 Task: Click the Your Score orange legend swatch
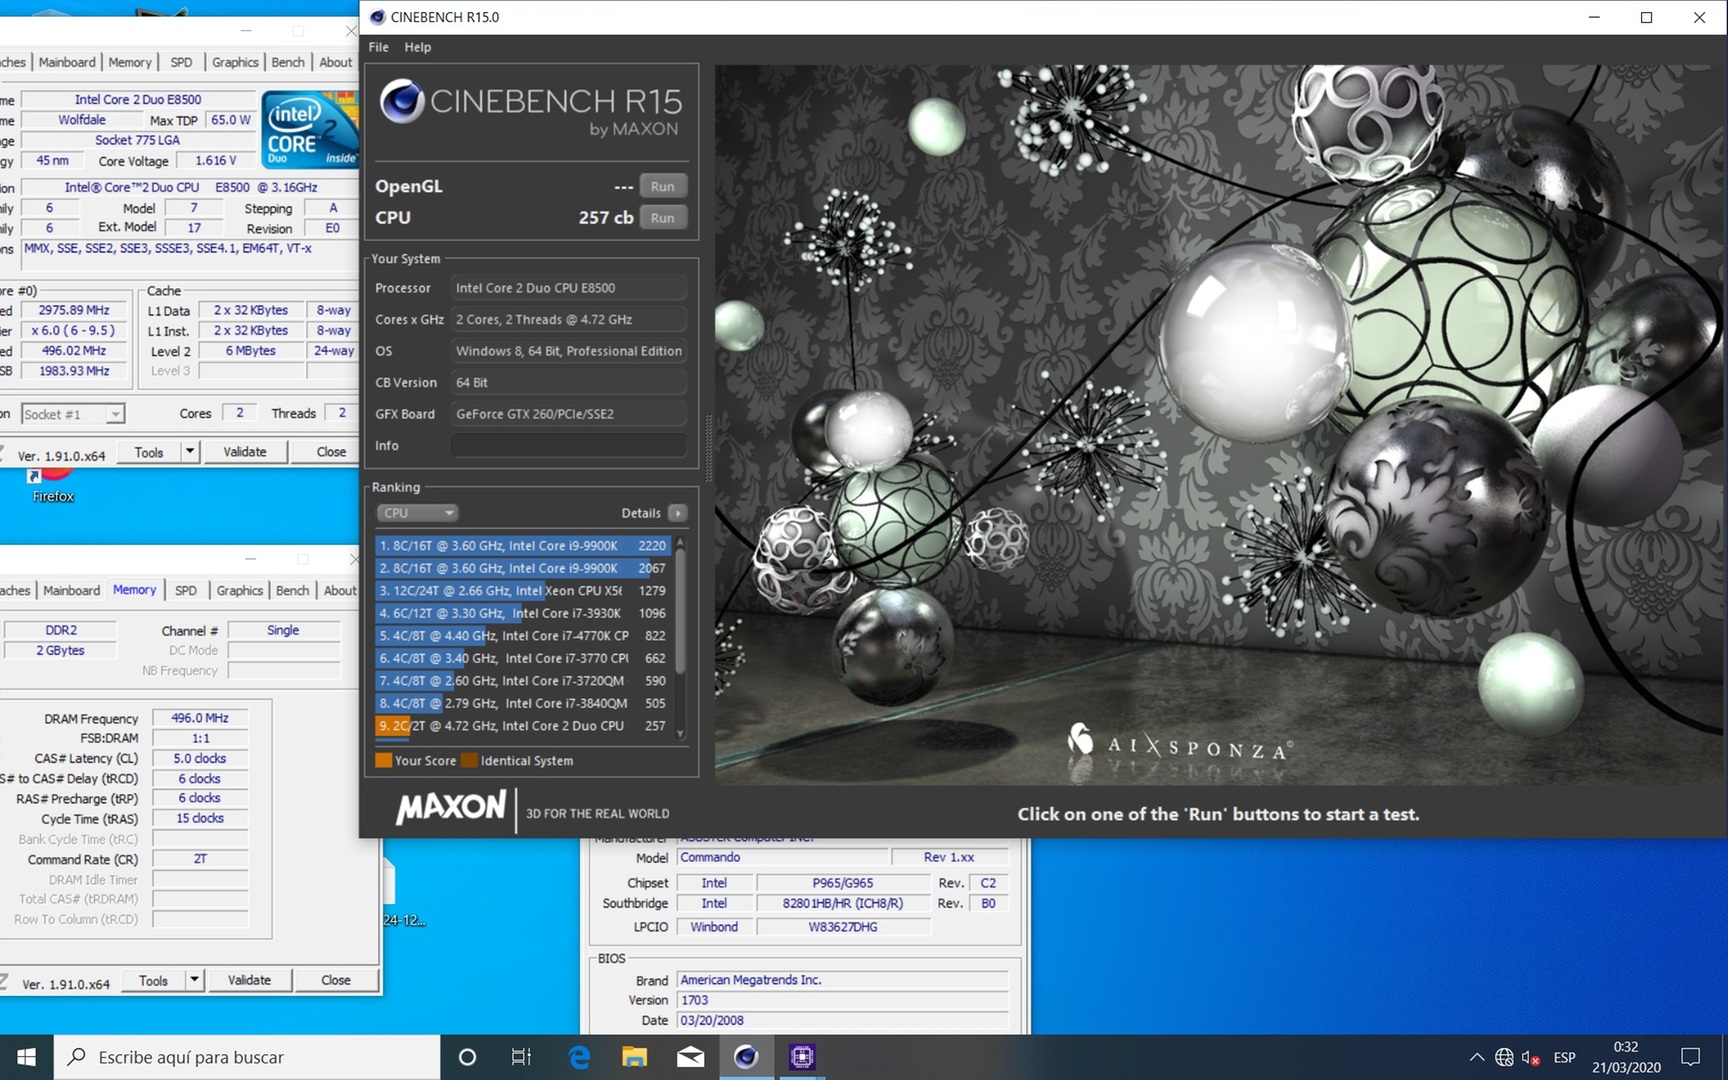tap(383, 760)
